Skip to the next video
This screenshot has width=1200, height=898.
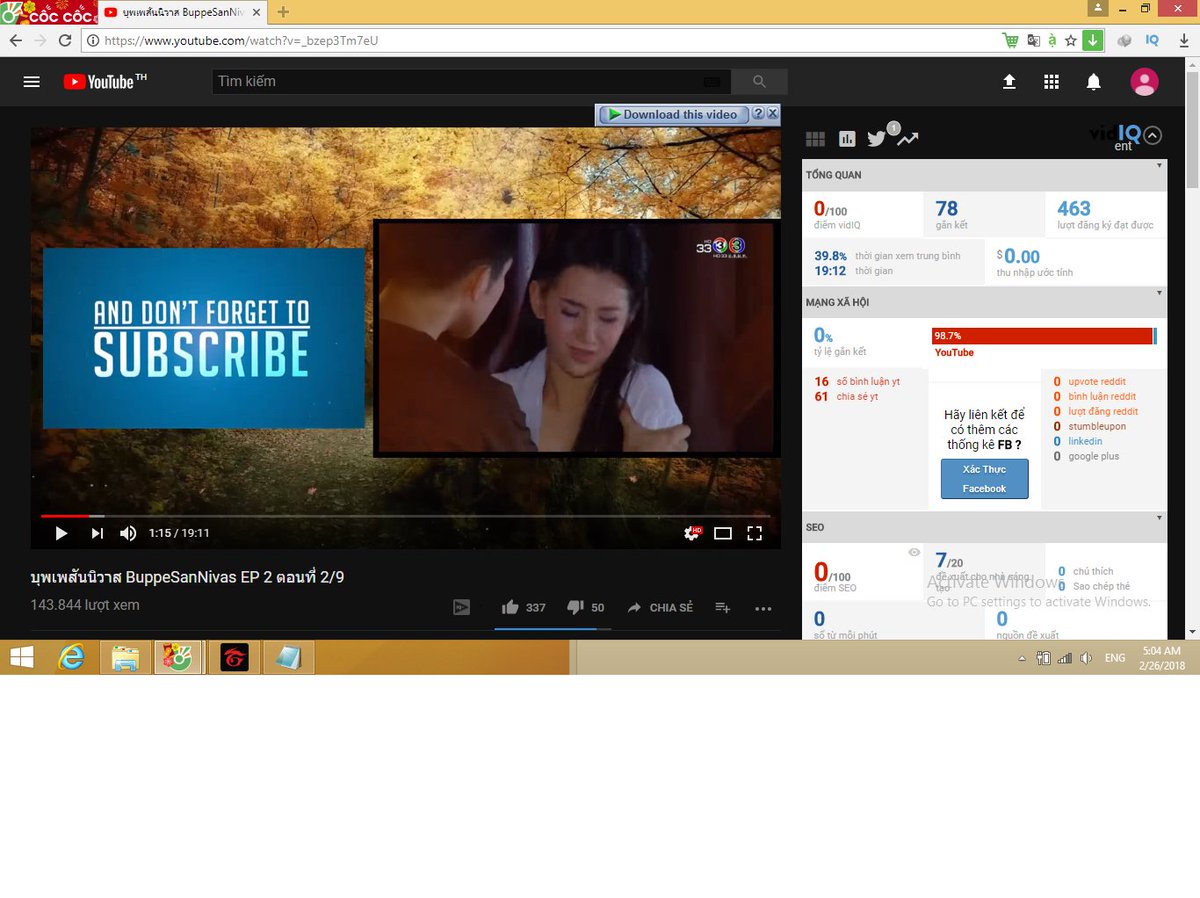click(x=97, y=533)
